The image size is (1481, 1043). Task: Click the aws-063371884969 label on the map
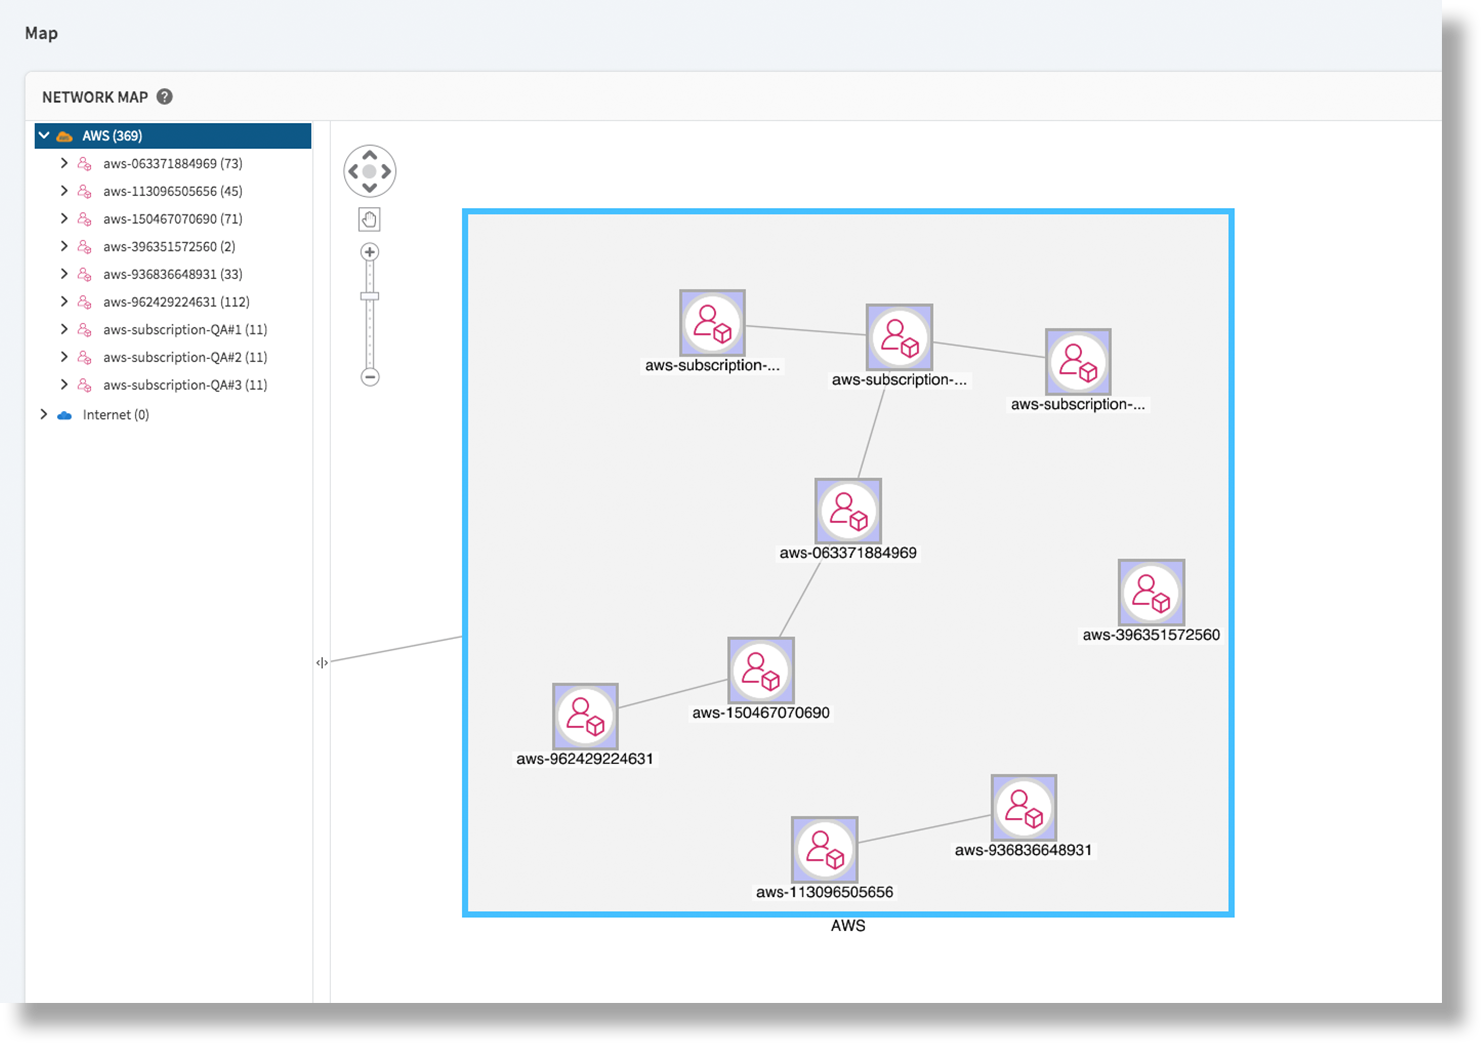(x=848, y=553)
